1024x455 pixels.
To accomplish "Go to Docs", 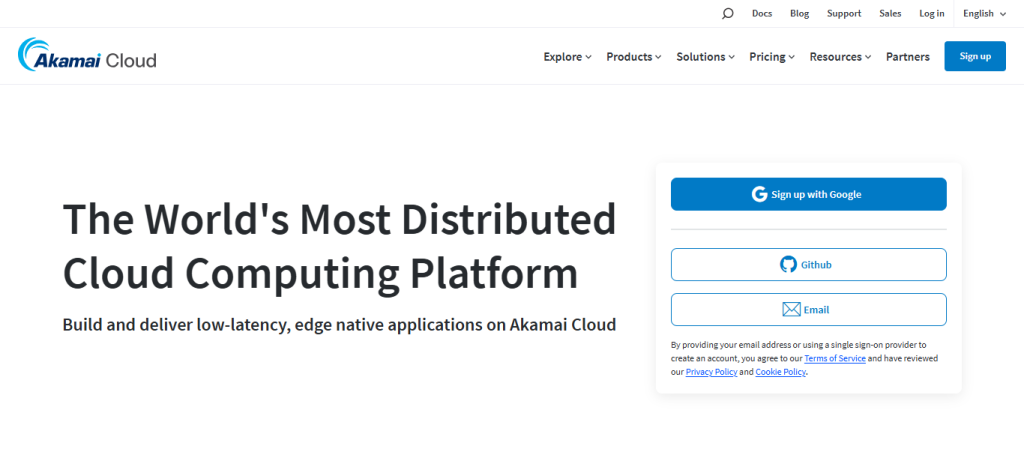I will [x=761, y=14].
